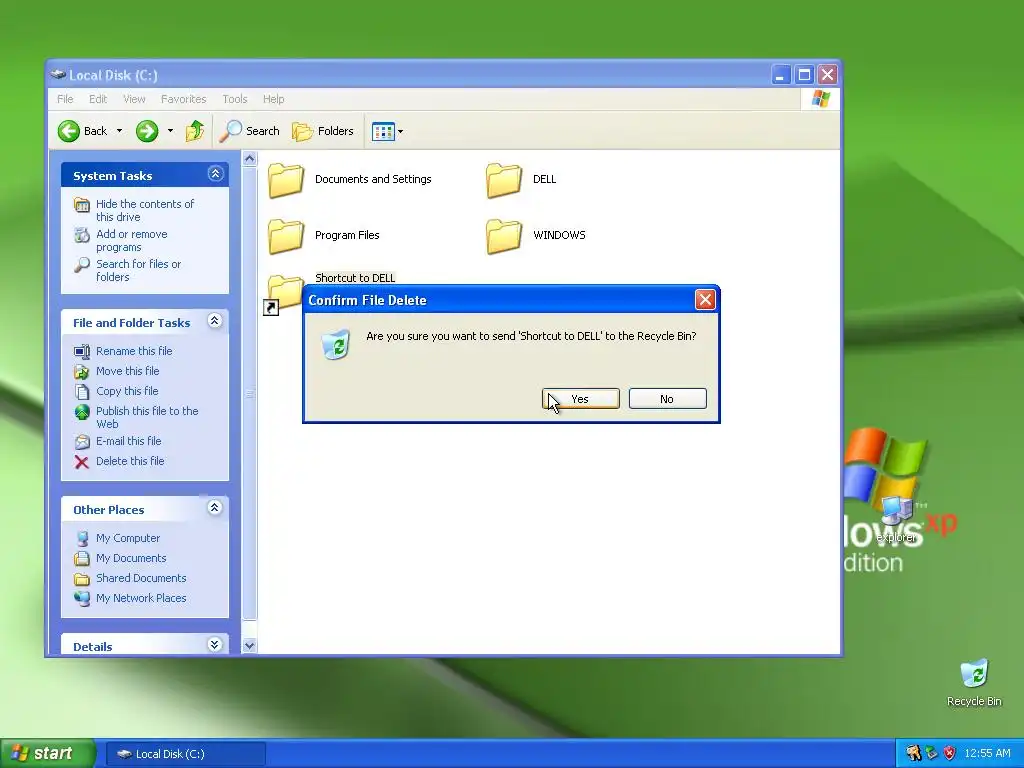Open the Tools menu
This screenshot has height=768, width=1024.
pyautogui.click(x=234, y=99)
